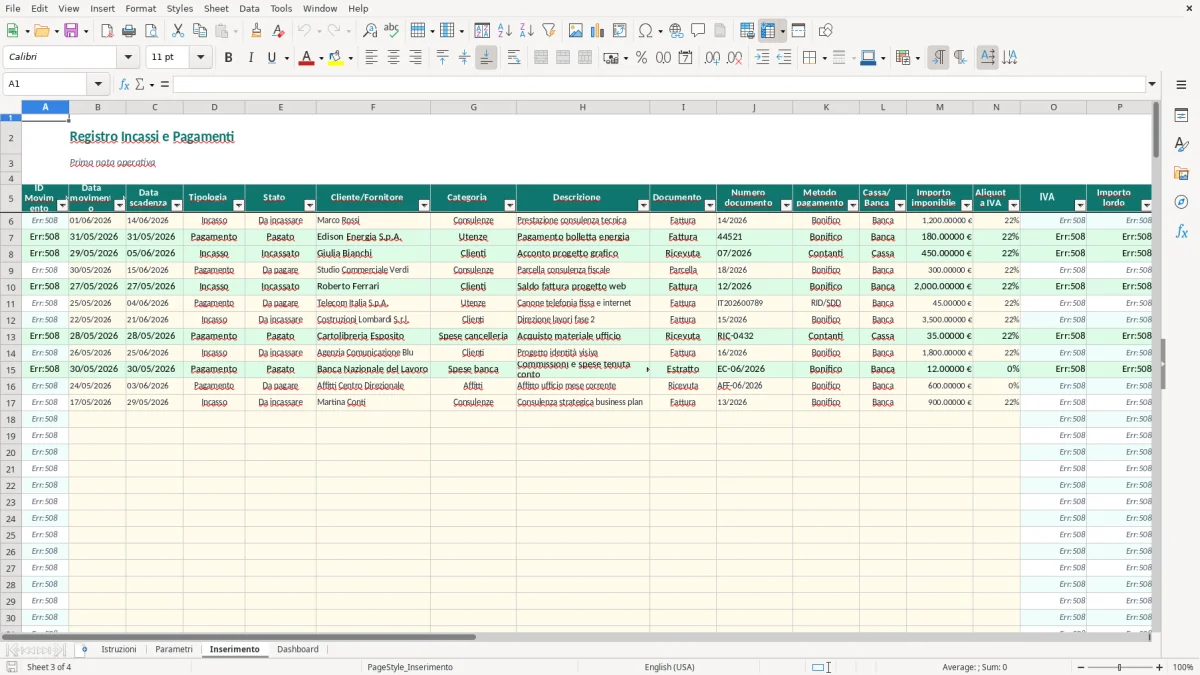
Task: Click the Sort Descending icon
Action: coord(527,31)
